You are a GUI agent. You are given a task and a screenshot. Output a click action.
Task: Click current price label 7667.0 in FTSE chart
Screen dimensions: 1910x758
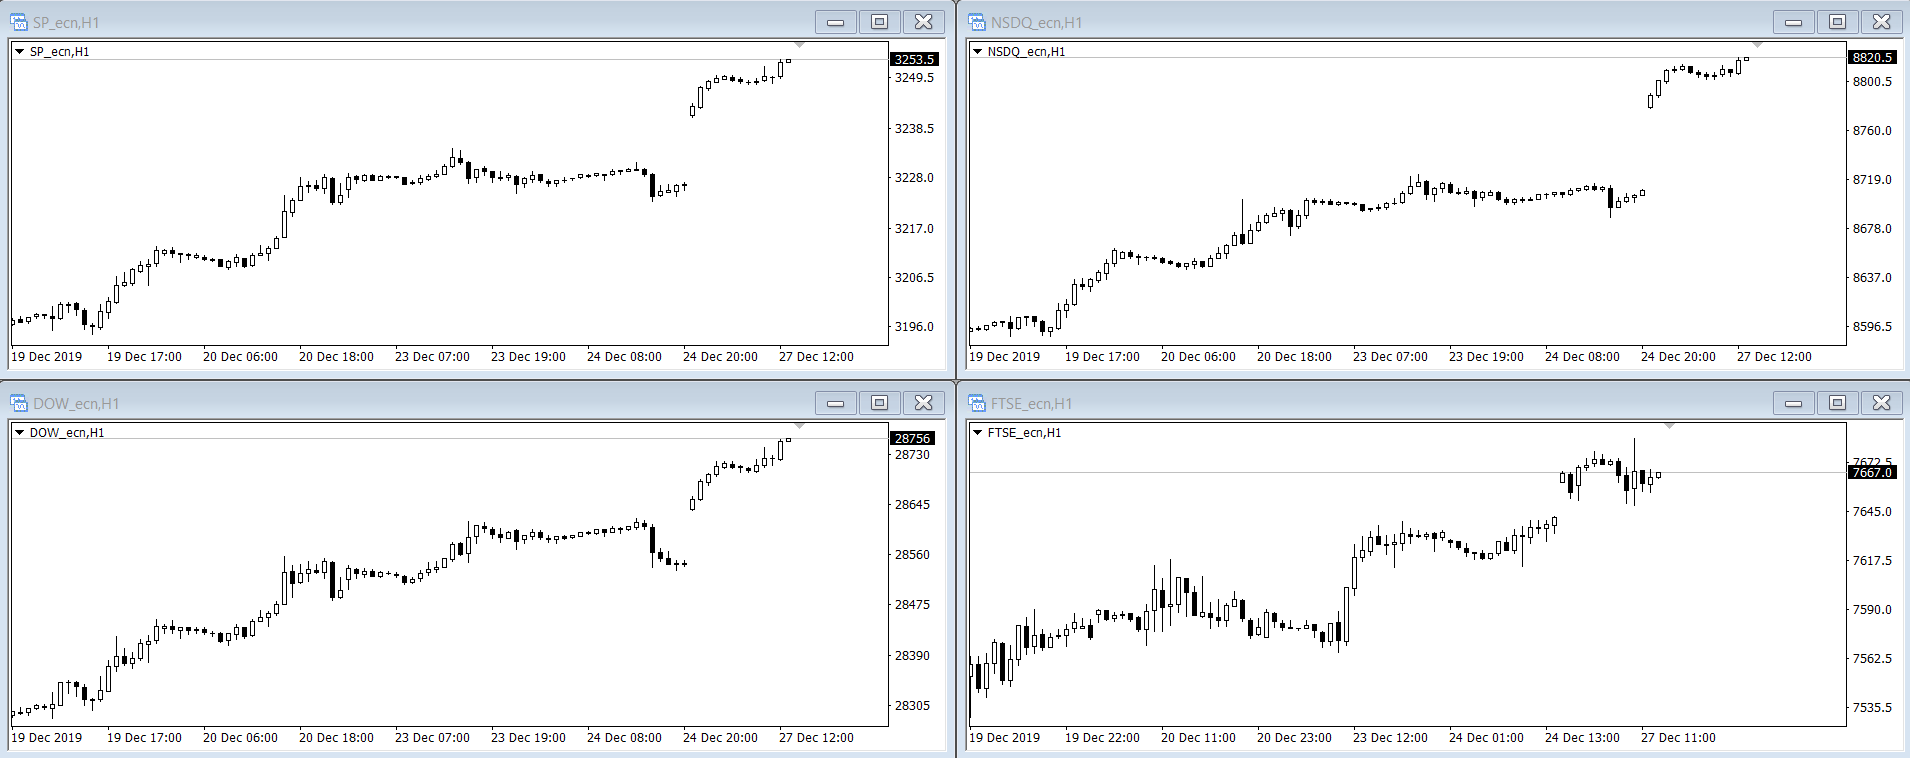click(1872, 472)
